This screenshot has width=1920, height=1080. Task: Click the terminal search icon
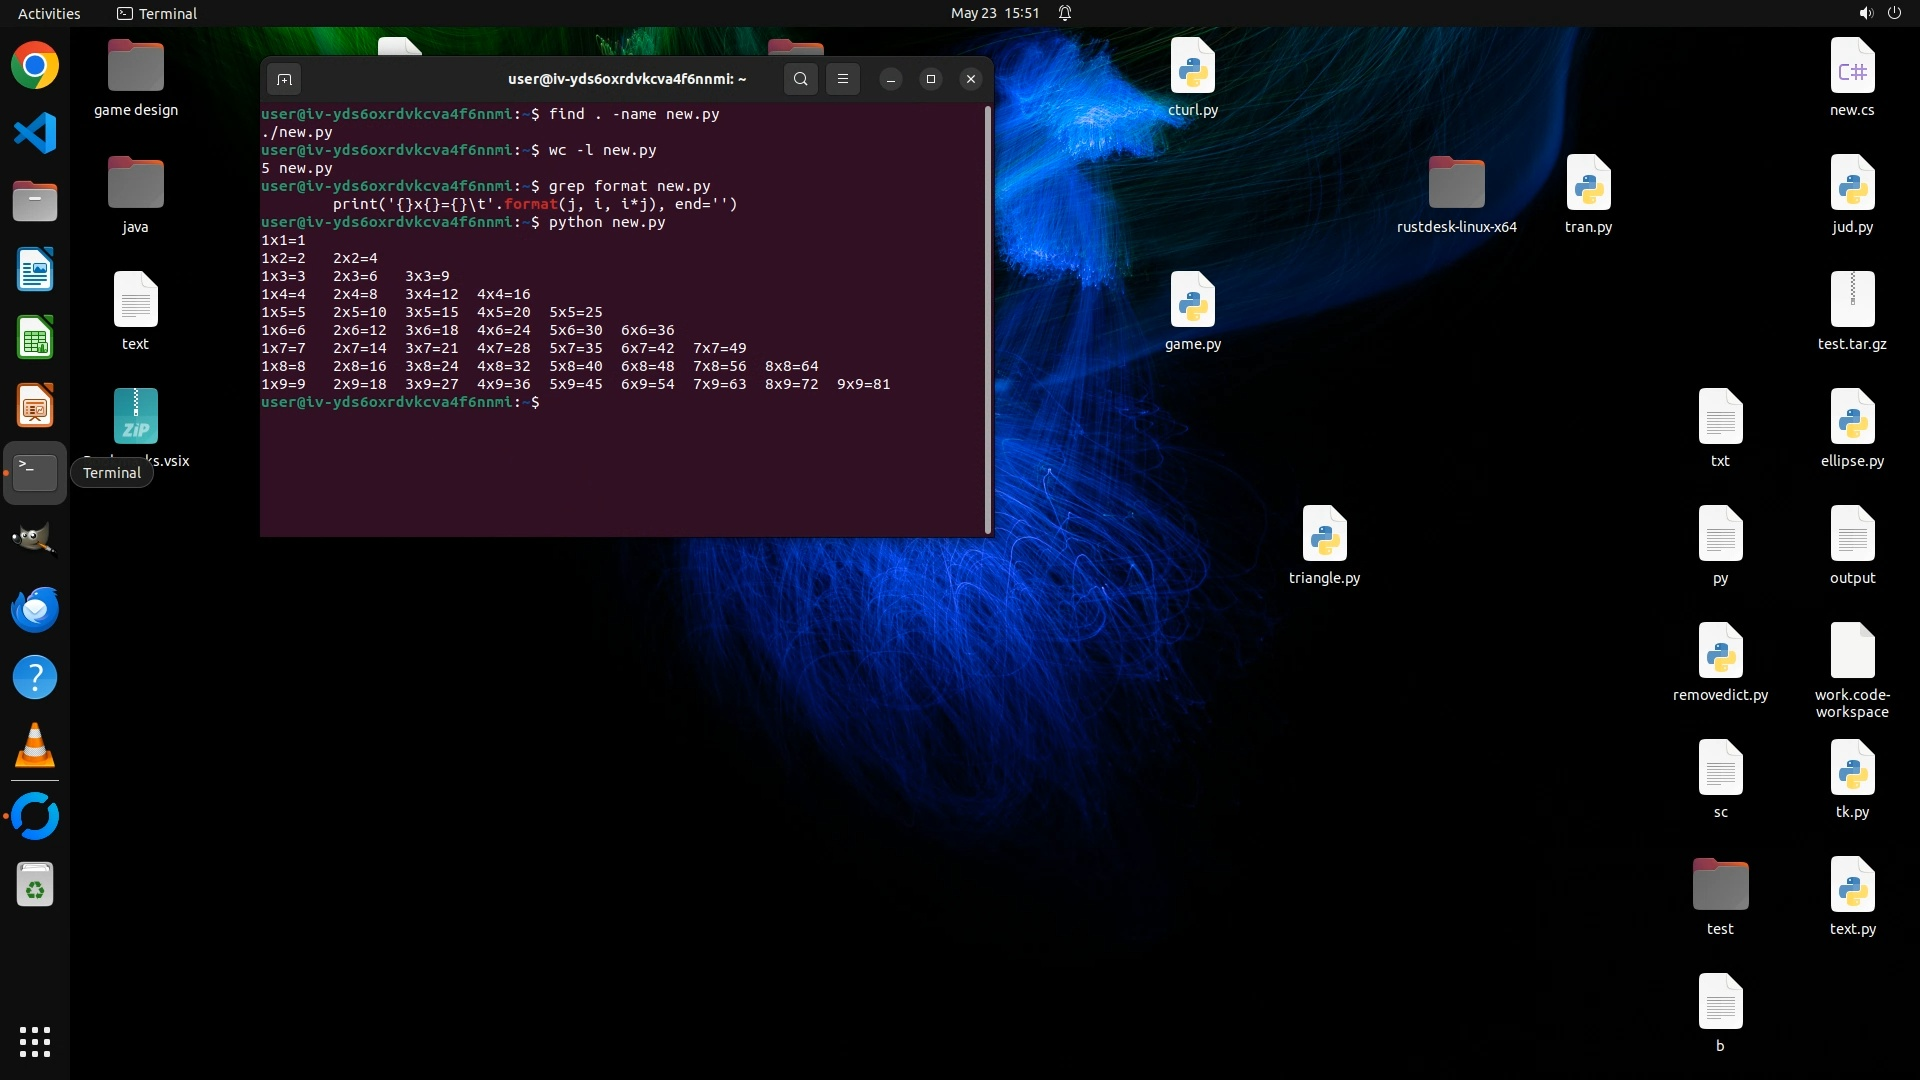pos(800,79)
